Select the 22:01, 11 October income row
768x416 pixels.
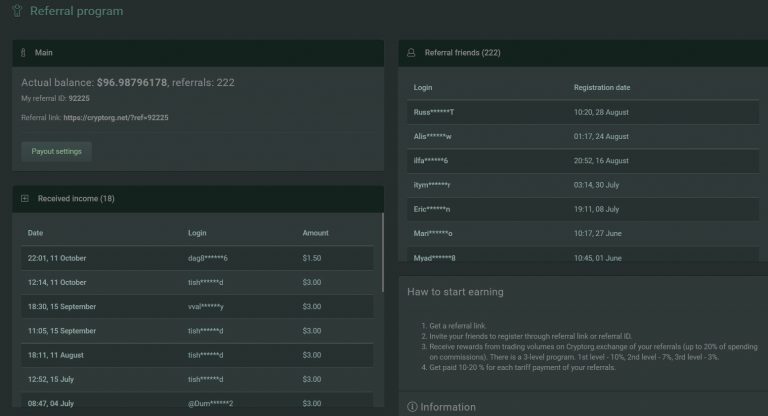coord(197,258)
